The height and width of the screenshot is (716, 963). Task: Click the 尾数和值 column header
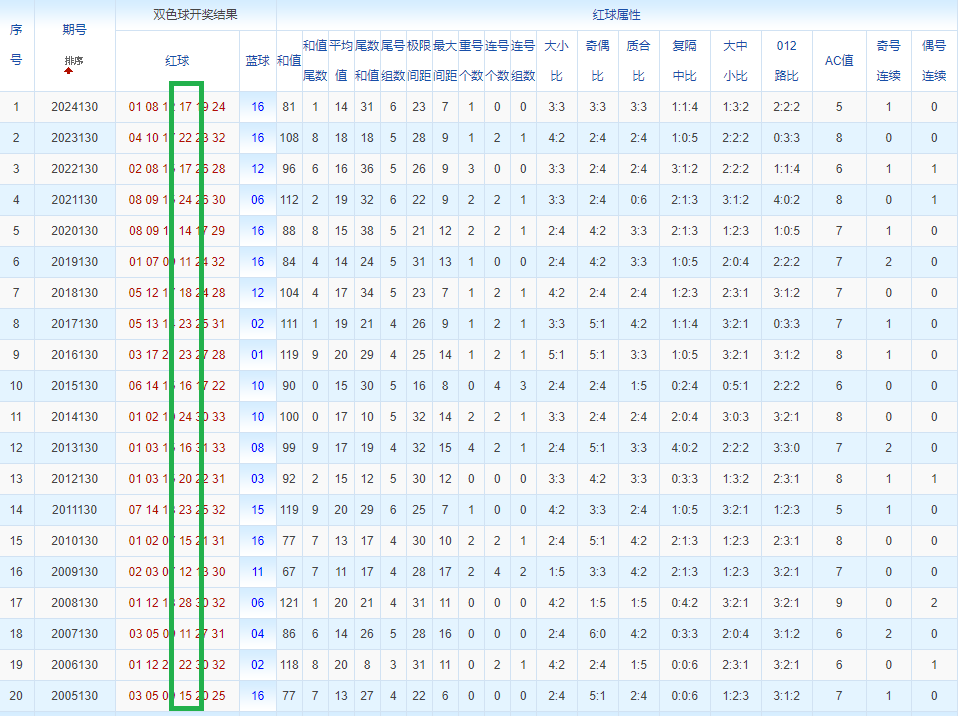coord(367,60)
